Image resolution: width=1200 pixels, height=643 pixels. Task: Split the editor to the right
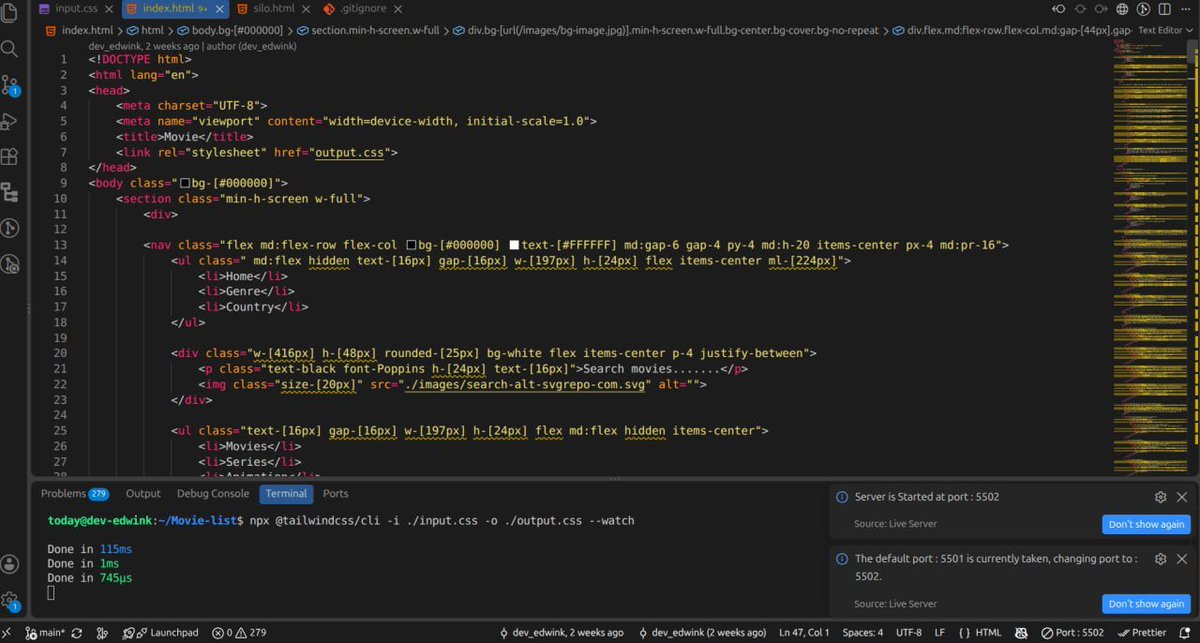[x=1166, y=9]
